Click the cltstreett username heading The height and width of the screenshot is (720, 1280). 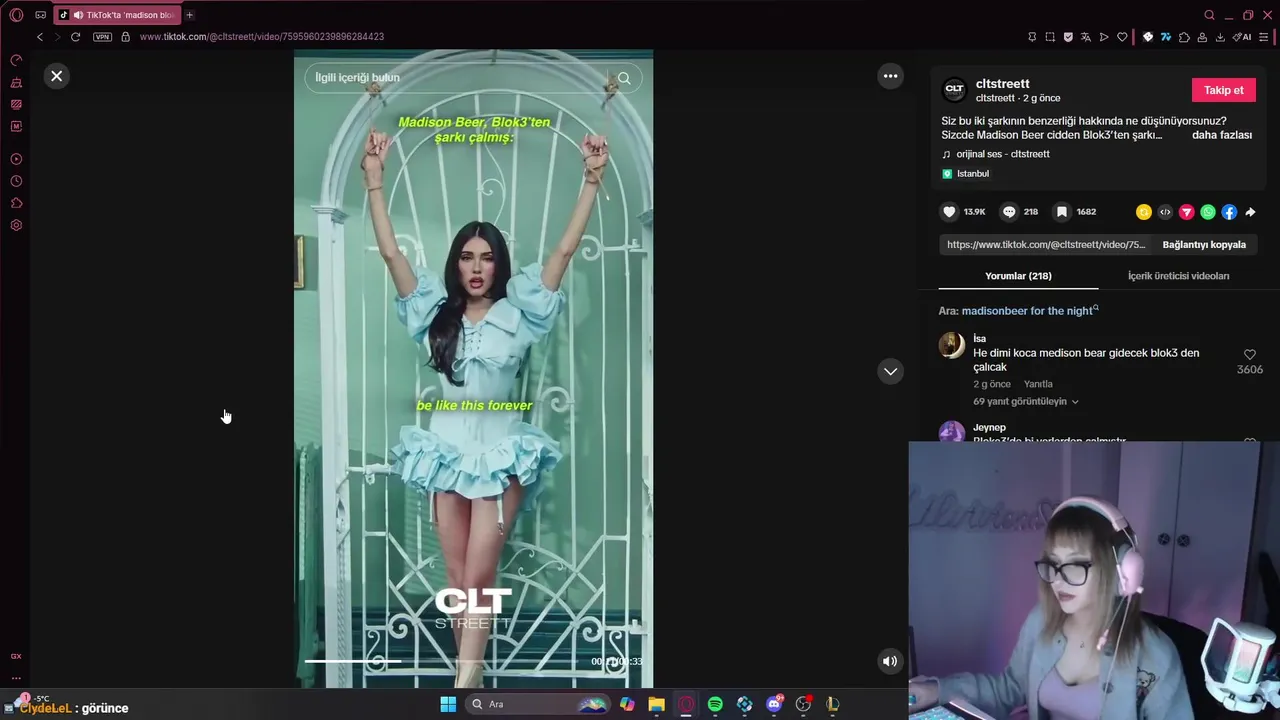(1002, 84)
